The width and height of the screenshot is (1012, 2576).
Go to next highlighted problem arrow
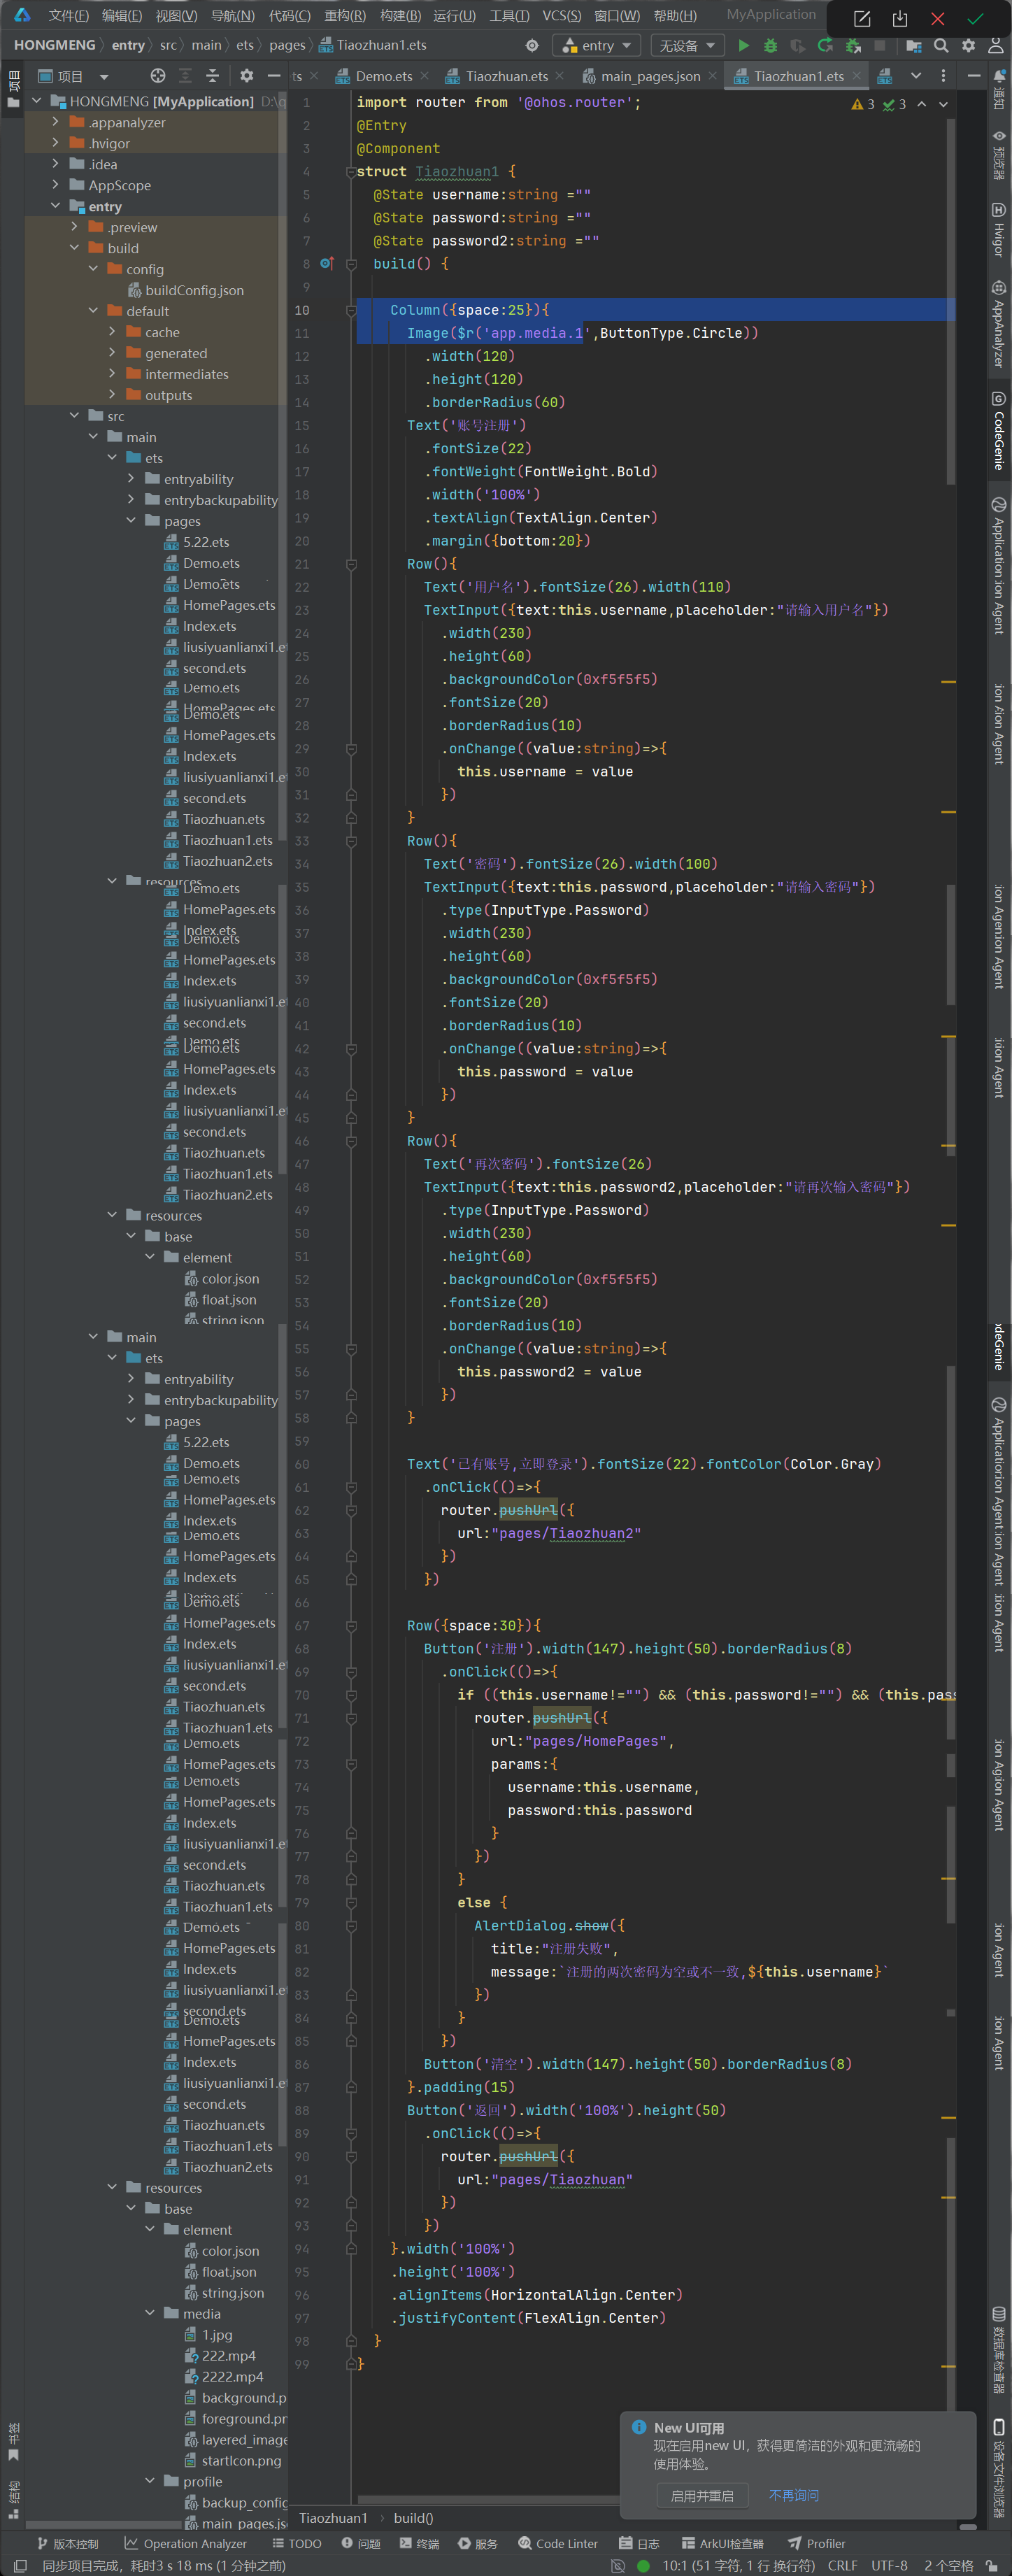(x=943, y=104)
